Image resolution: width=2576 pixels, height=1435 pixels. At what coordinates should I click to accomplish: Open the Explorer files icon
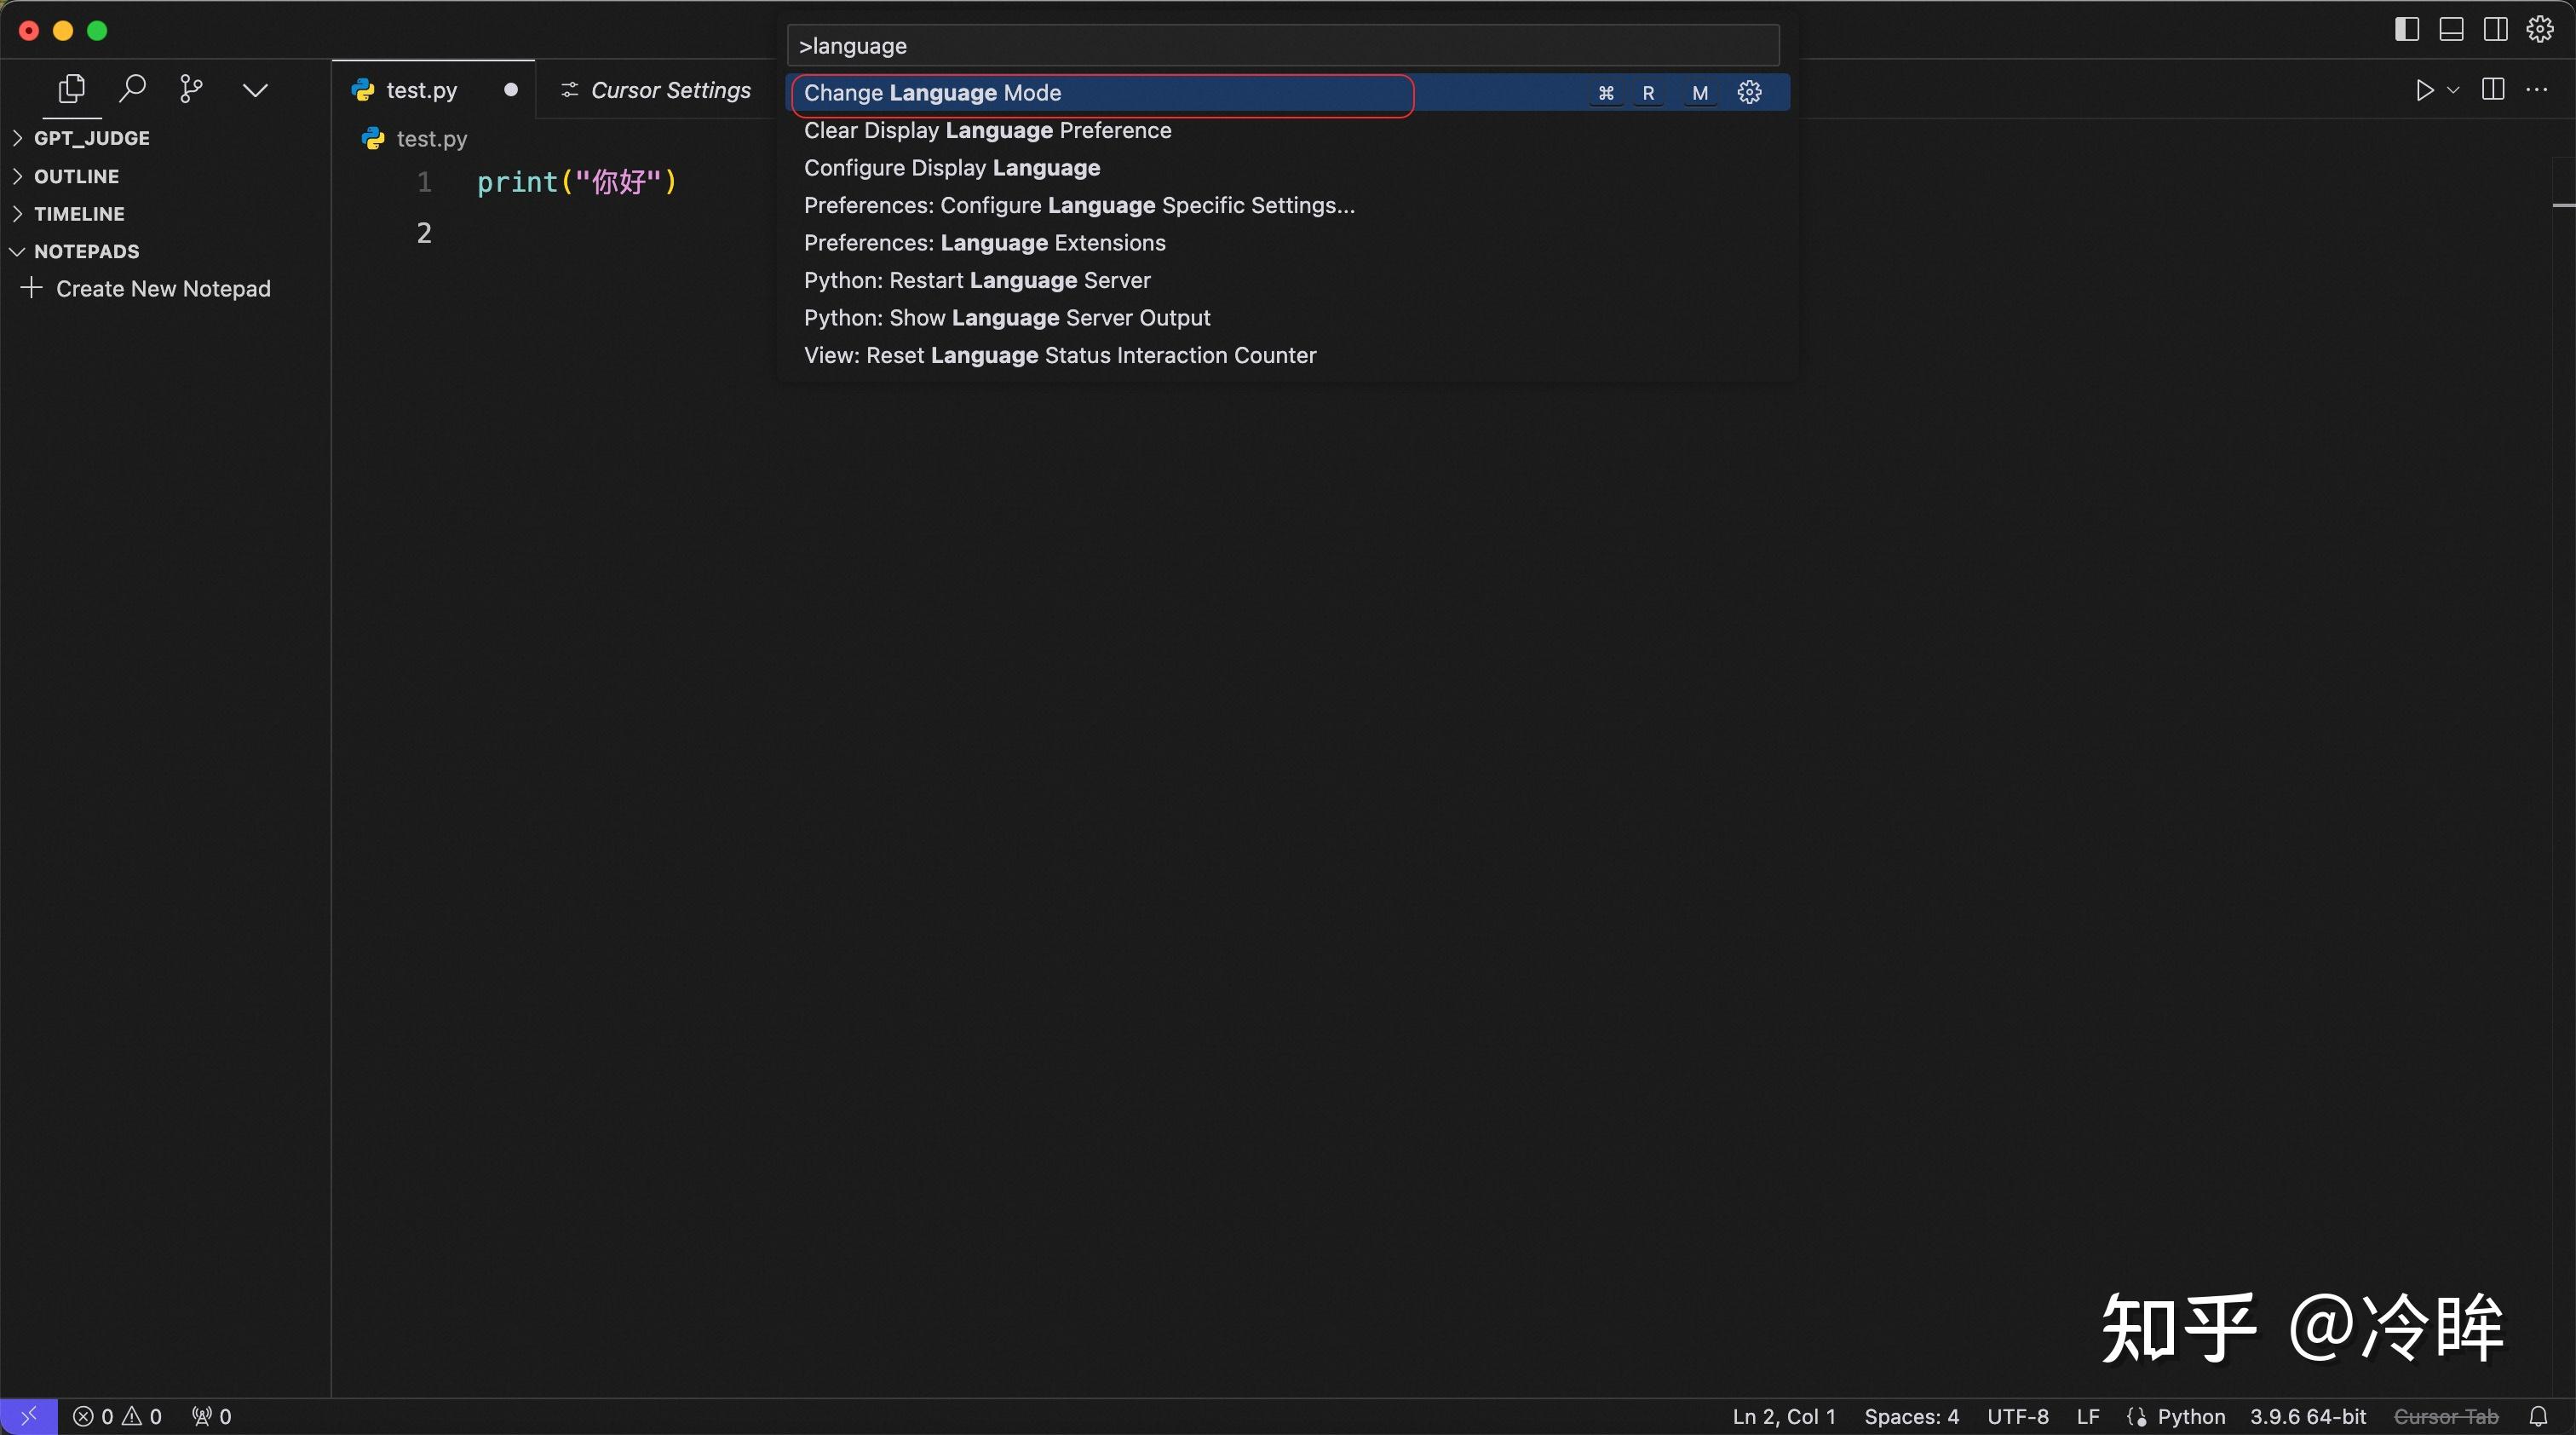[x=71, y=89]
